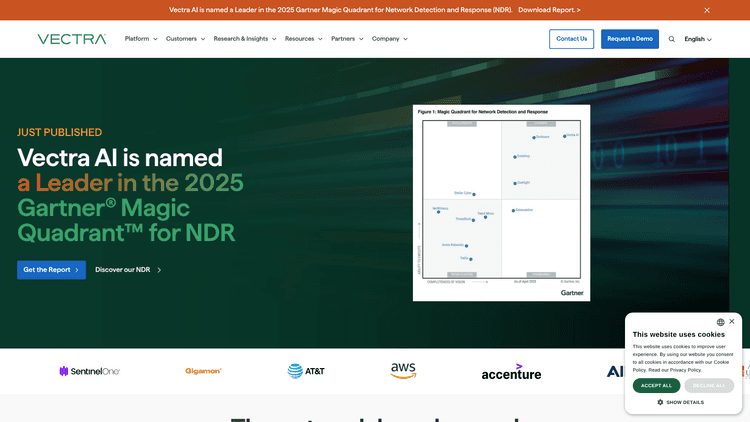750x422 pixels.
Task: Open the search icon in header
Action: tap(672, 39)
